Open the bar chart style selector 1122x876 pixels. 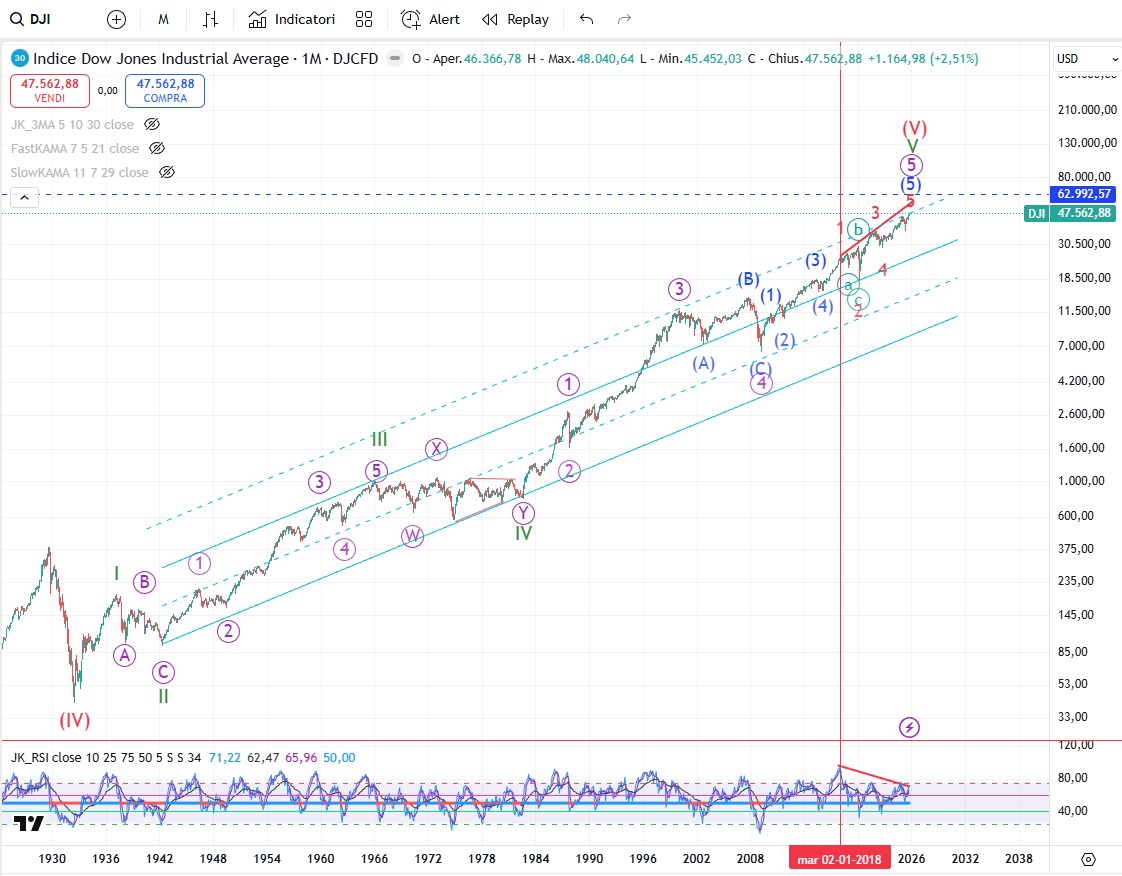point(210,19)
